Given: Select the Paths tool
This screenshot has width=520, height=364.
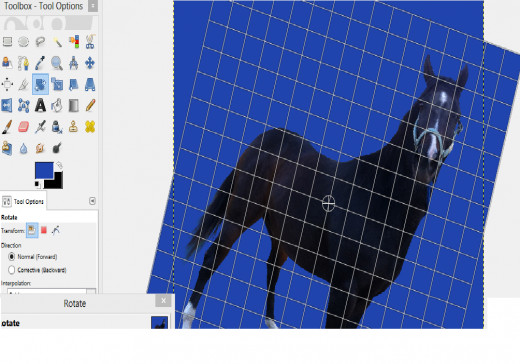Looking at the screenshot, I should click(x=23, y=63).
